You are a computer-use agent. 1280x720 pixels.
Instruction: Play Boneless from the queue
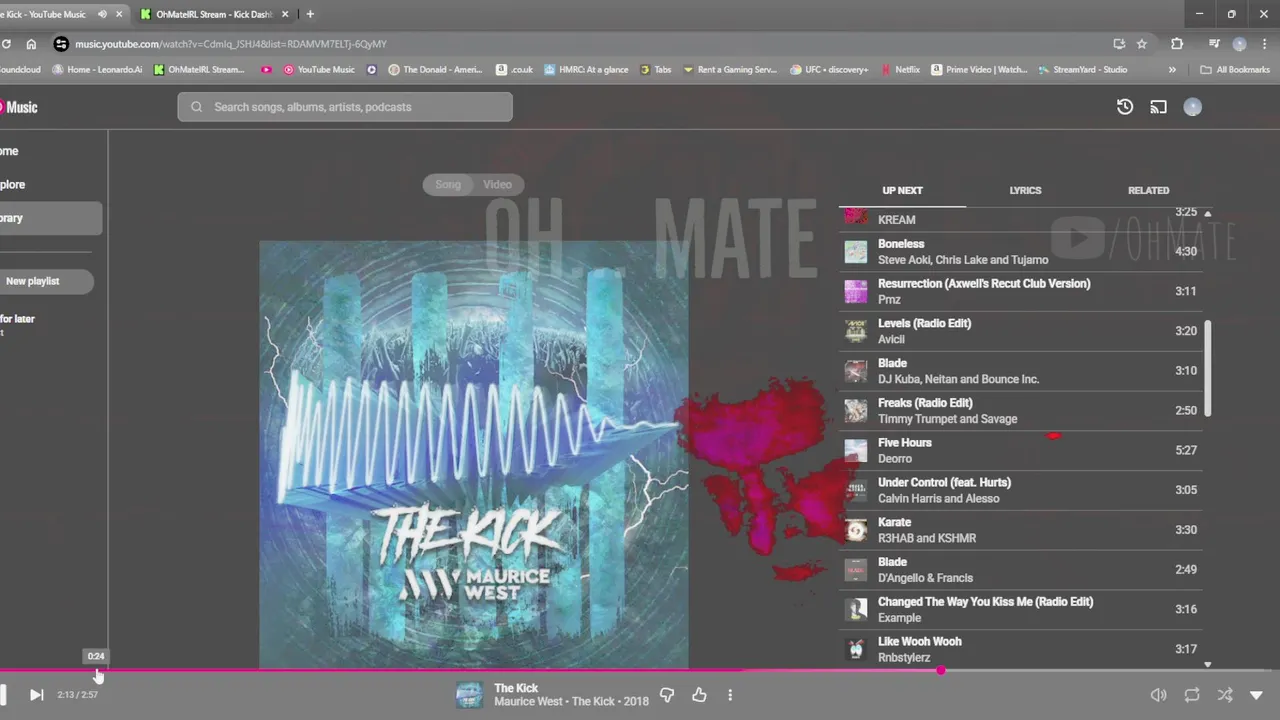click(x=1020, y=251)
